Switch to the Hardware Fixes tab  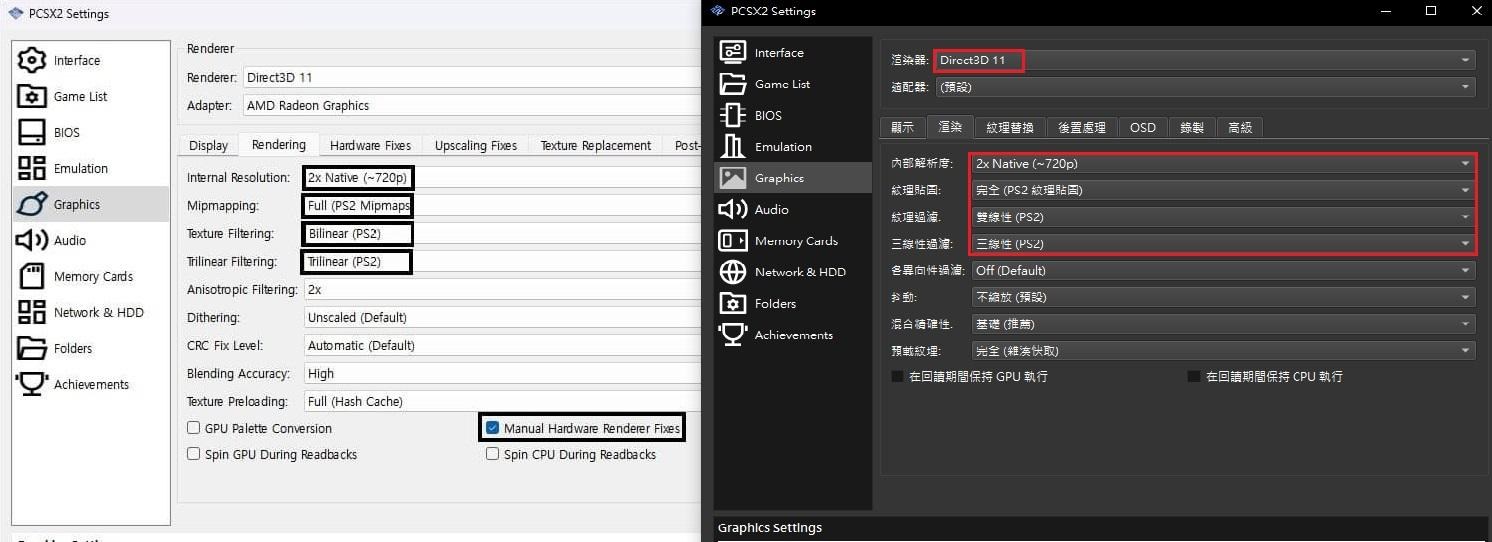370,146
